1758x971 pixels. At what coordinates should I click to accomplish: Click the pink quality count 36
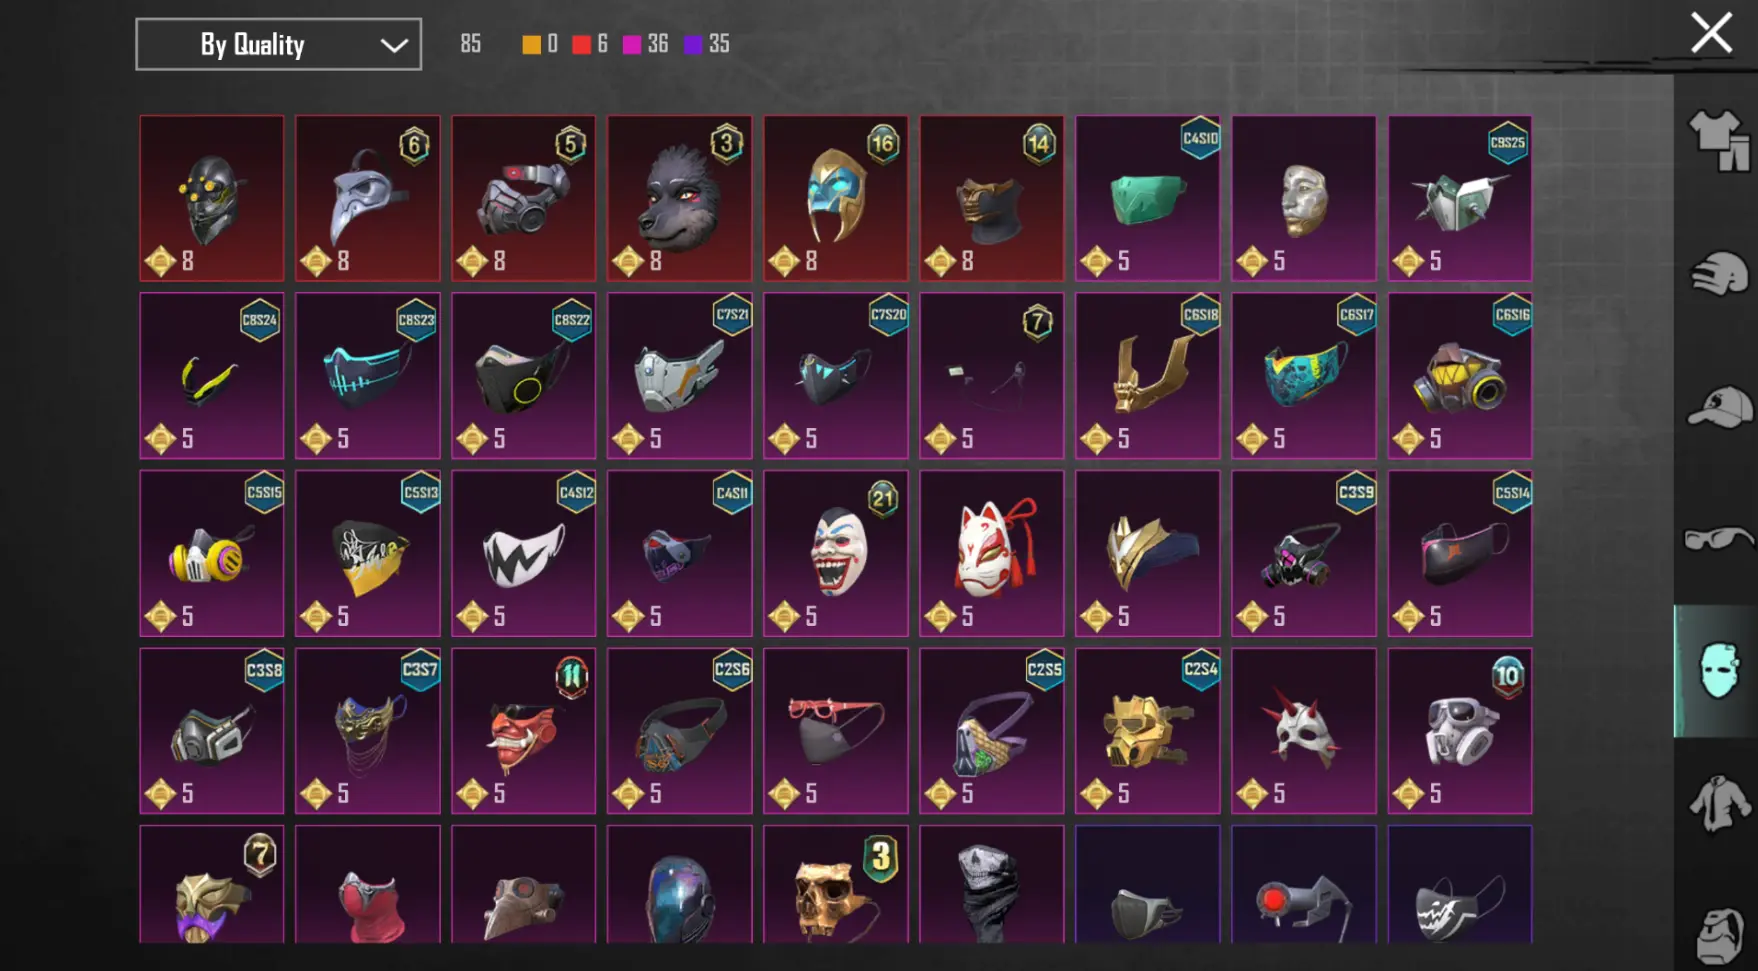pos(657,44)
